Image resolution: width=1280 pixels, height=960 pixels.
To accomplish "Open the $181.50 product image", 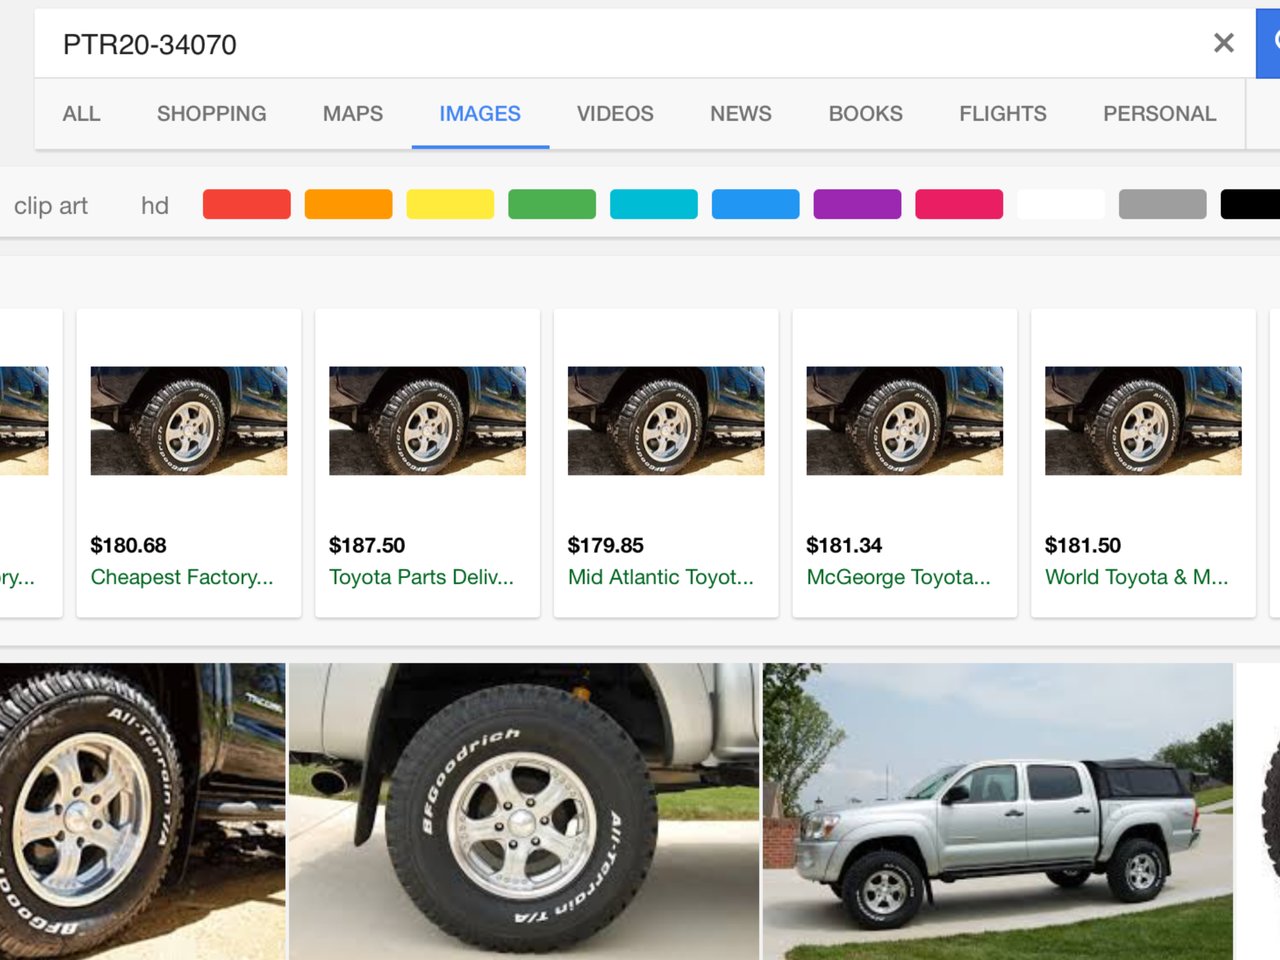I will pos(1143,421).
